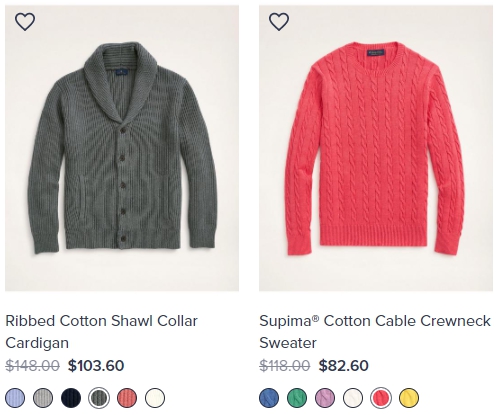Viewport: 502px width, 415px height.
Task: Open the Ribbed Cotton Shawl Collar Cardigan image
Action: [x=122, y=148]
